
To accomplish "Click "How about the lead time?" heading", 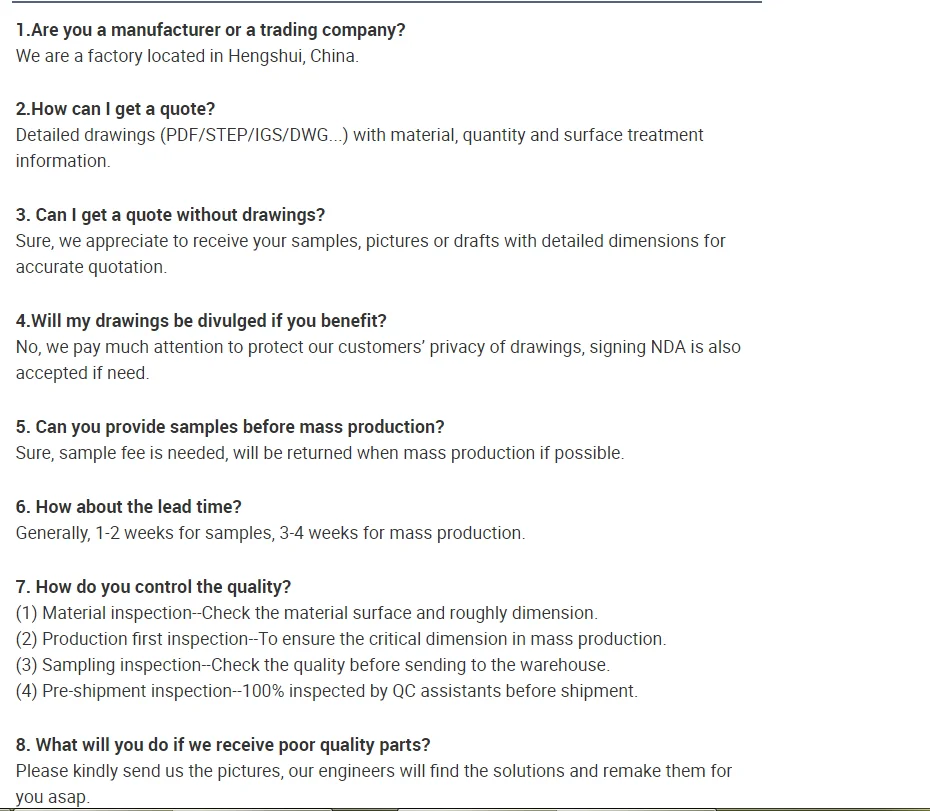I will pos(128,507).
